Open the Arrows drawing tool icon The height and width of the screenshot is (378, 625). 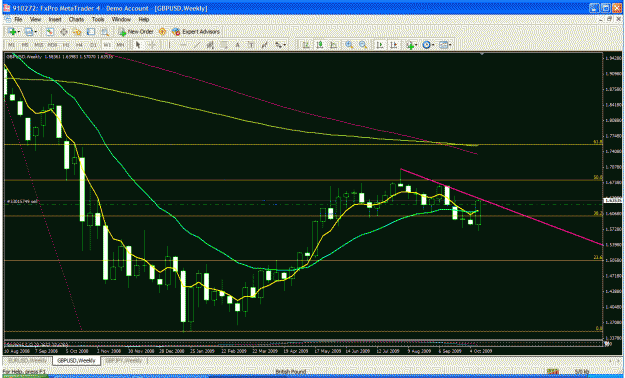pyautogui.click(x=278, y=45)
